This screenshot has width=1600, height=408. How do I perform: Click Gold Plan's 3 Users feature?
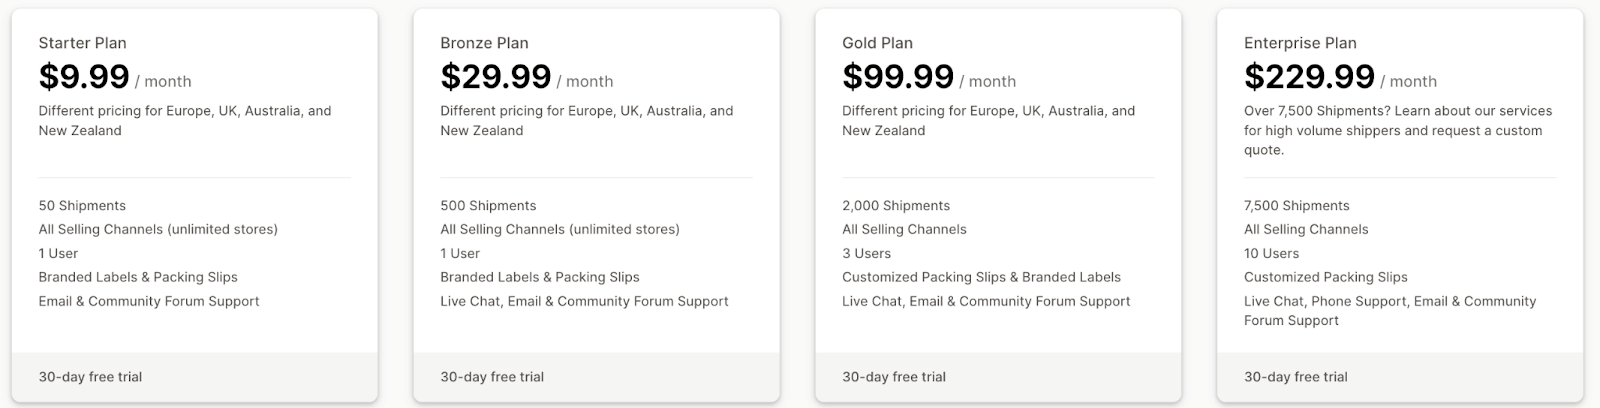866,254
